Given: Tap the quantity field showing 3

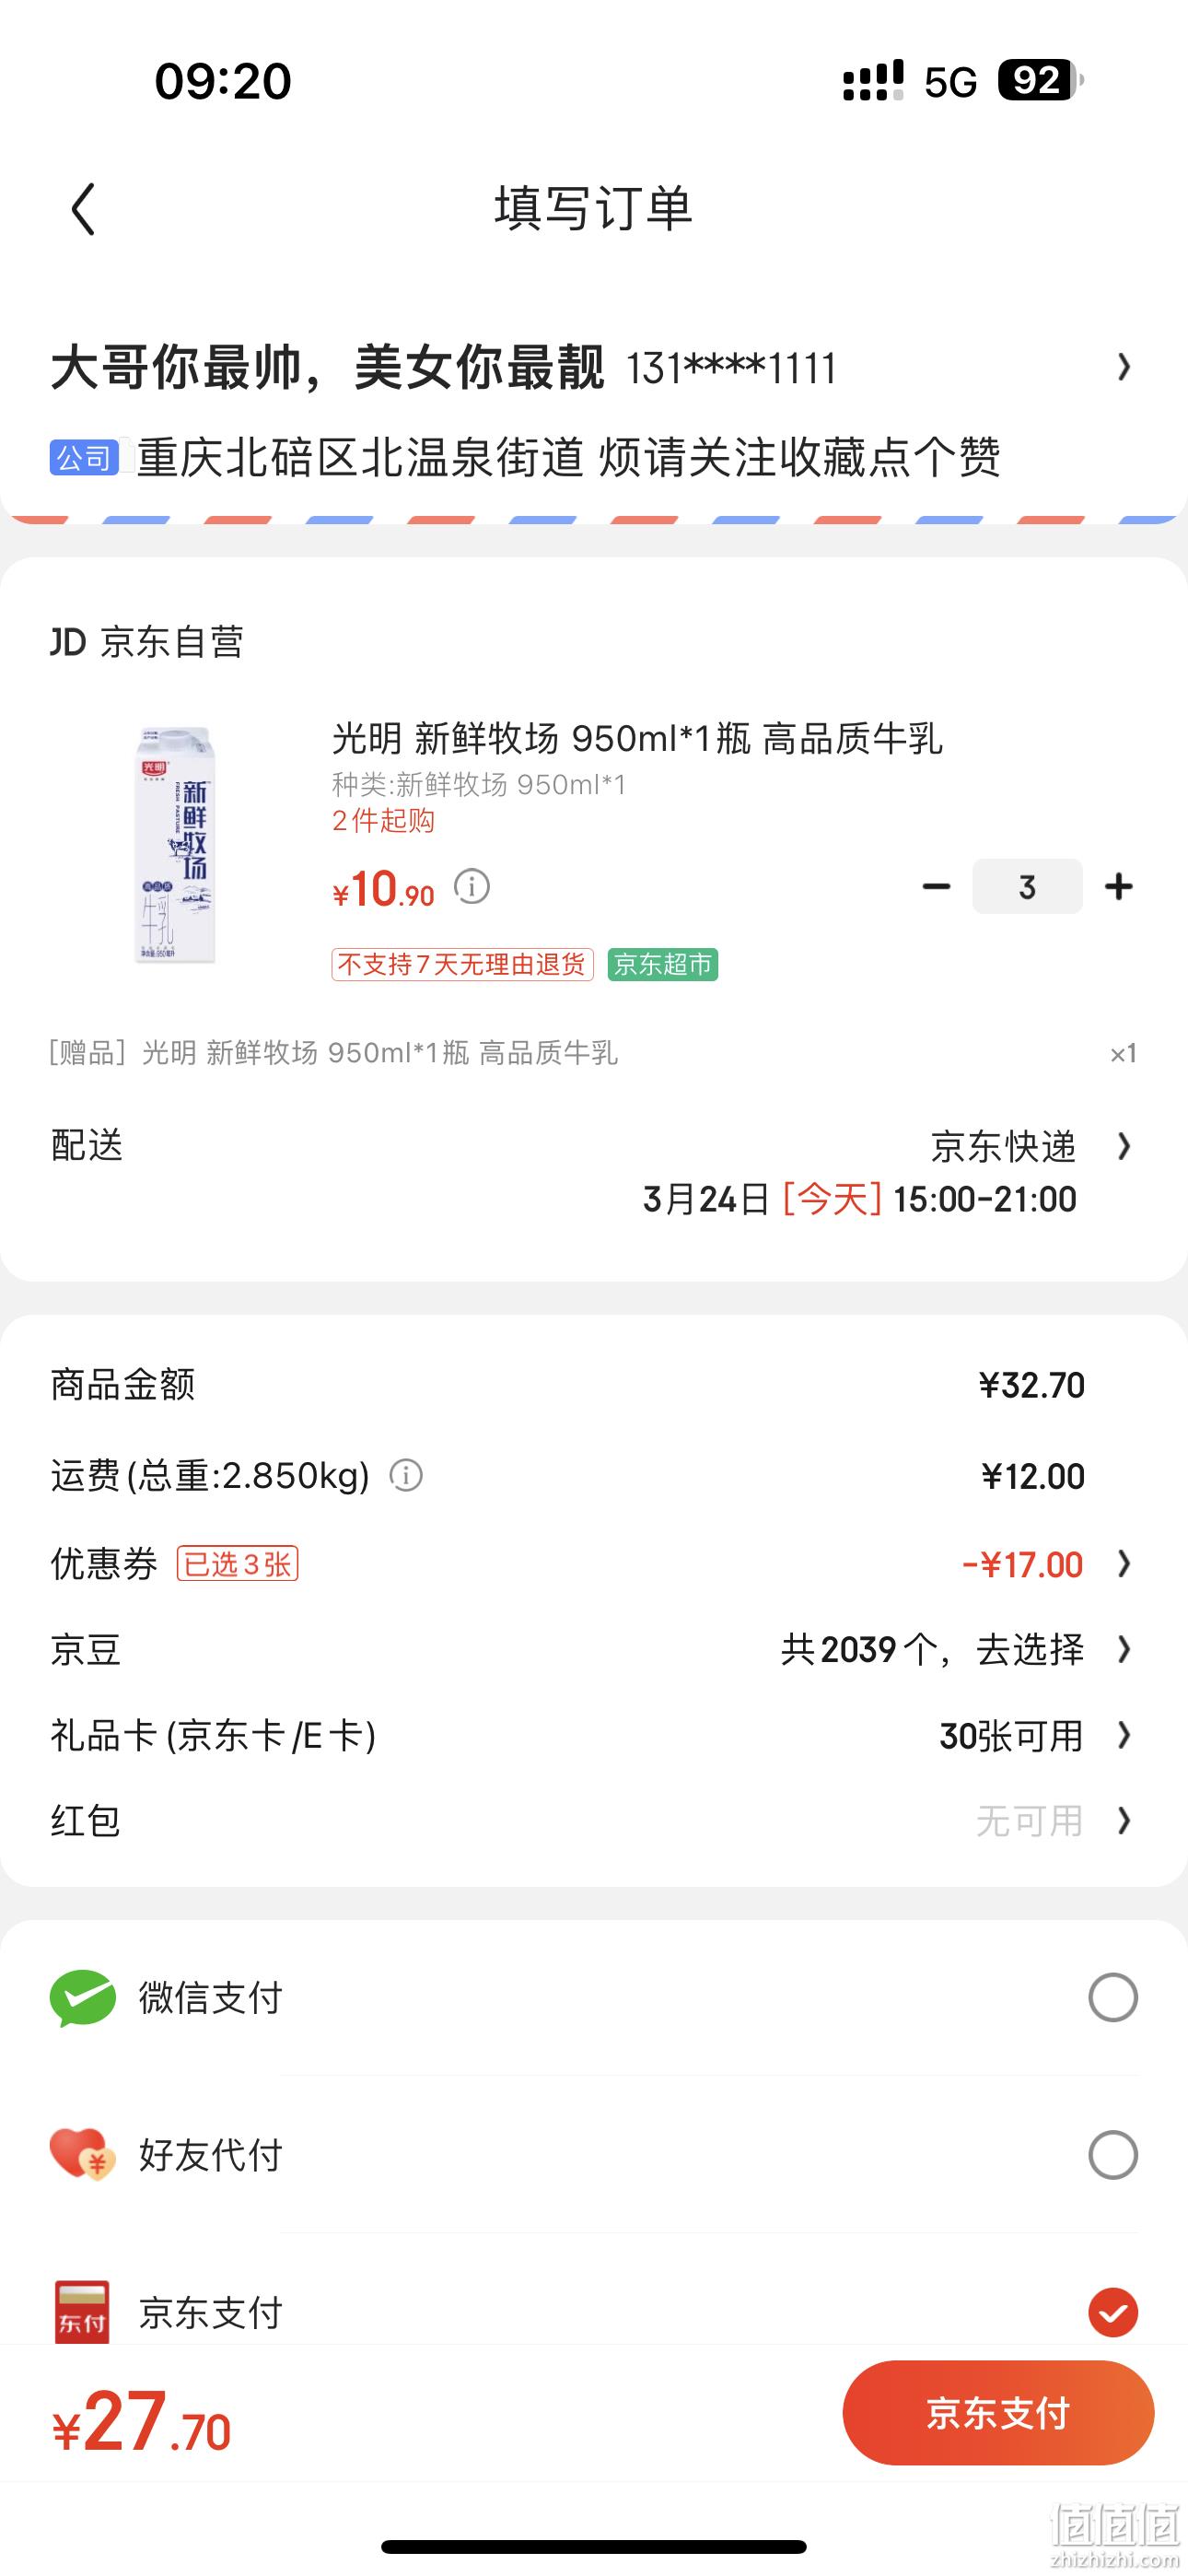Looking at the screenshot, I should 1027,887.
